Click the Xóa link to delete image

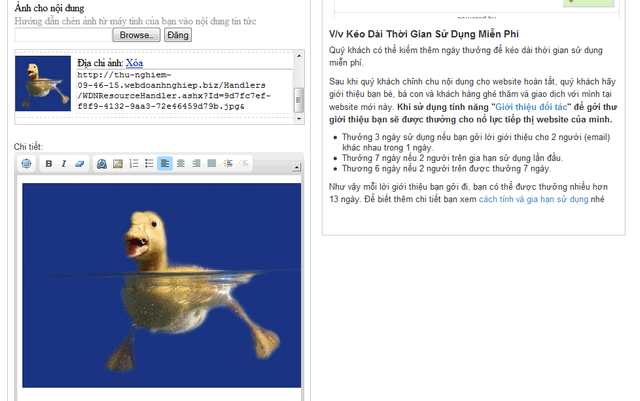134,63
